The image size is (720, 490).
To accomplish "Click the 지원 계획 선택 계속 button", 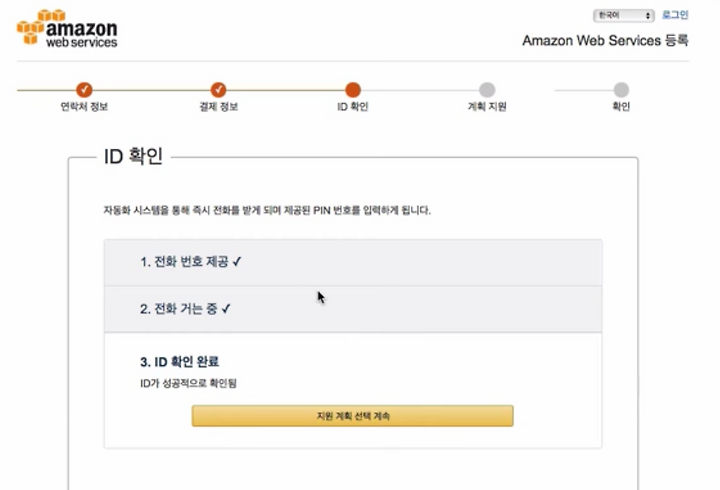I will click(x=353, y=416).
